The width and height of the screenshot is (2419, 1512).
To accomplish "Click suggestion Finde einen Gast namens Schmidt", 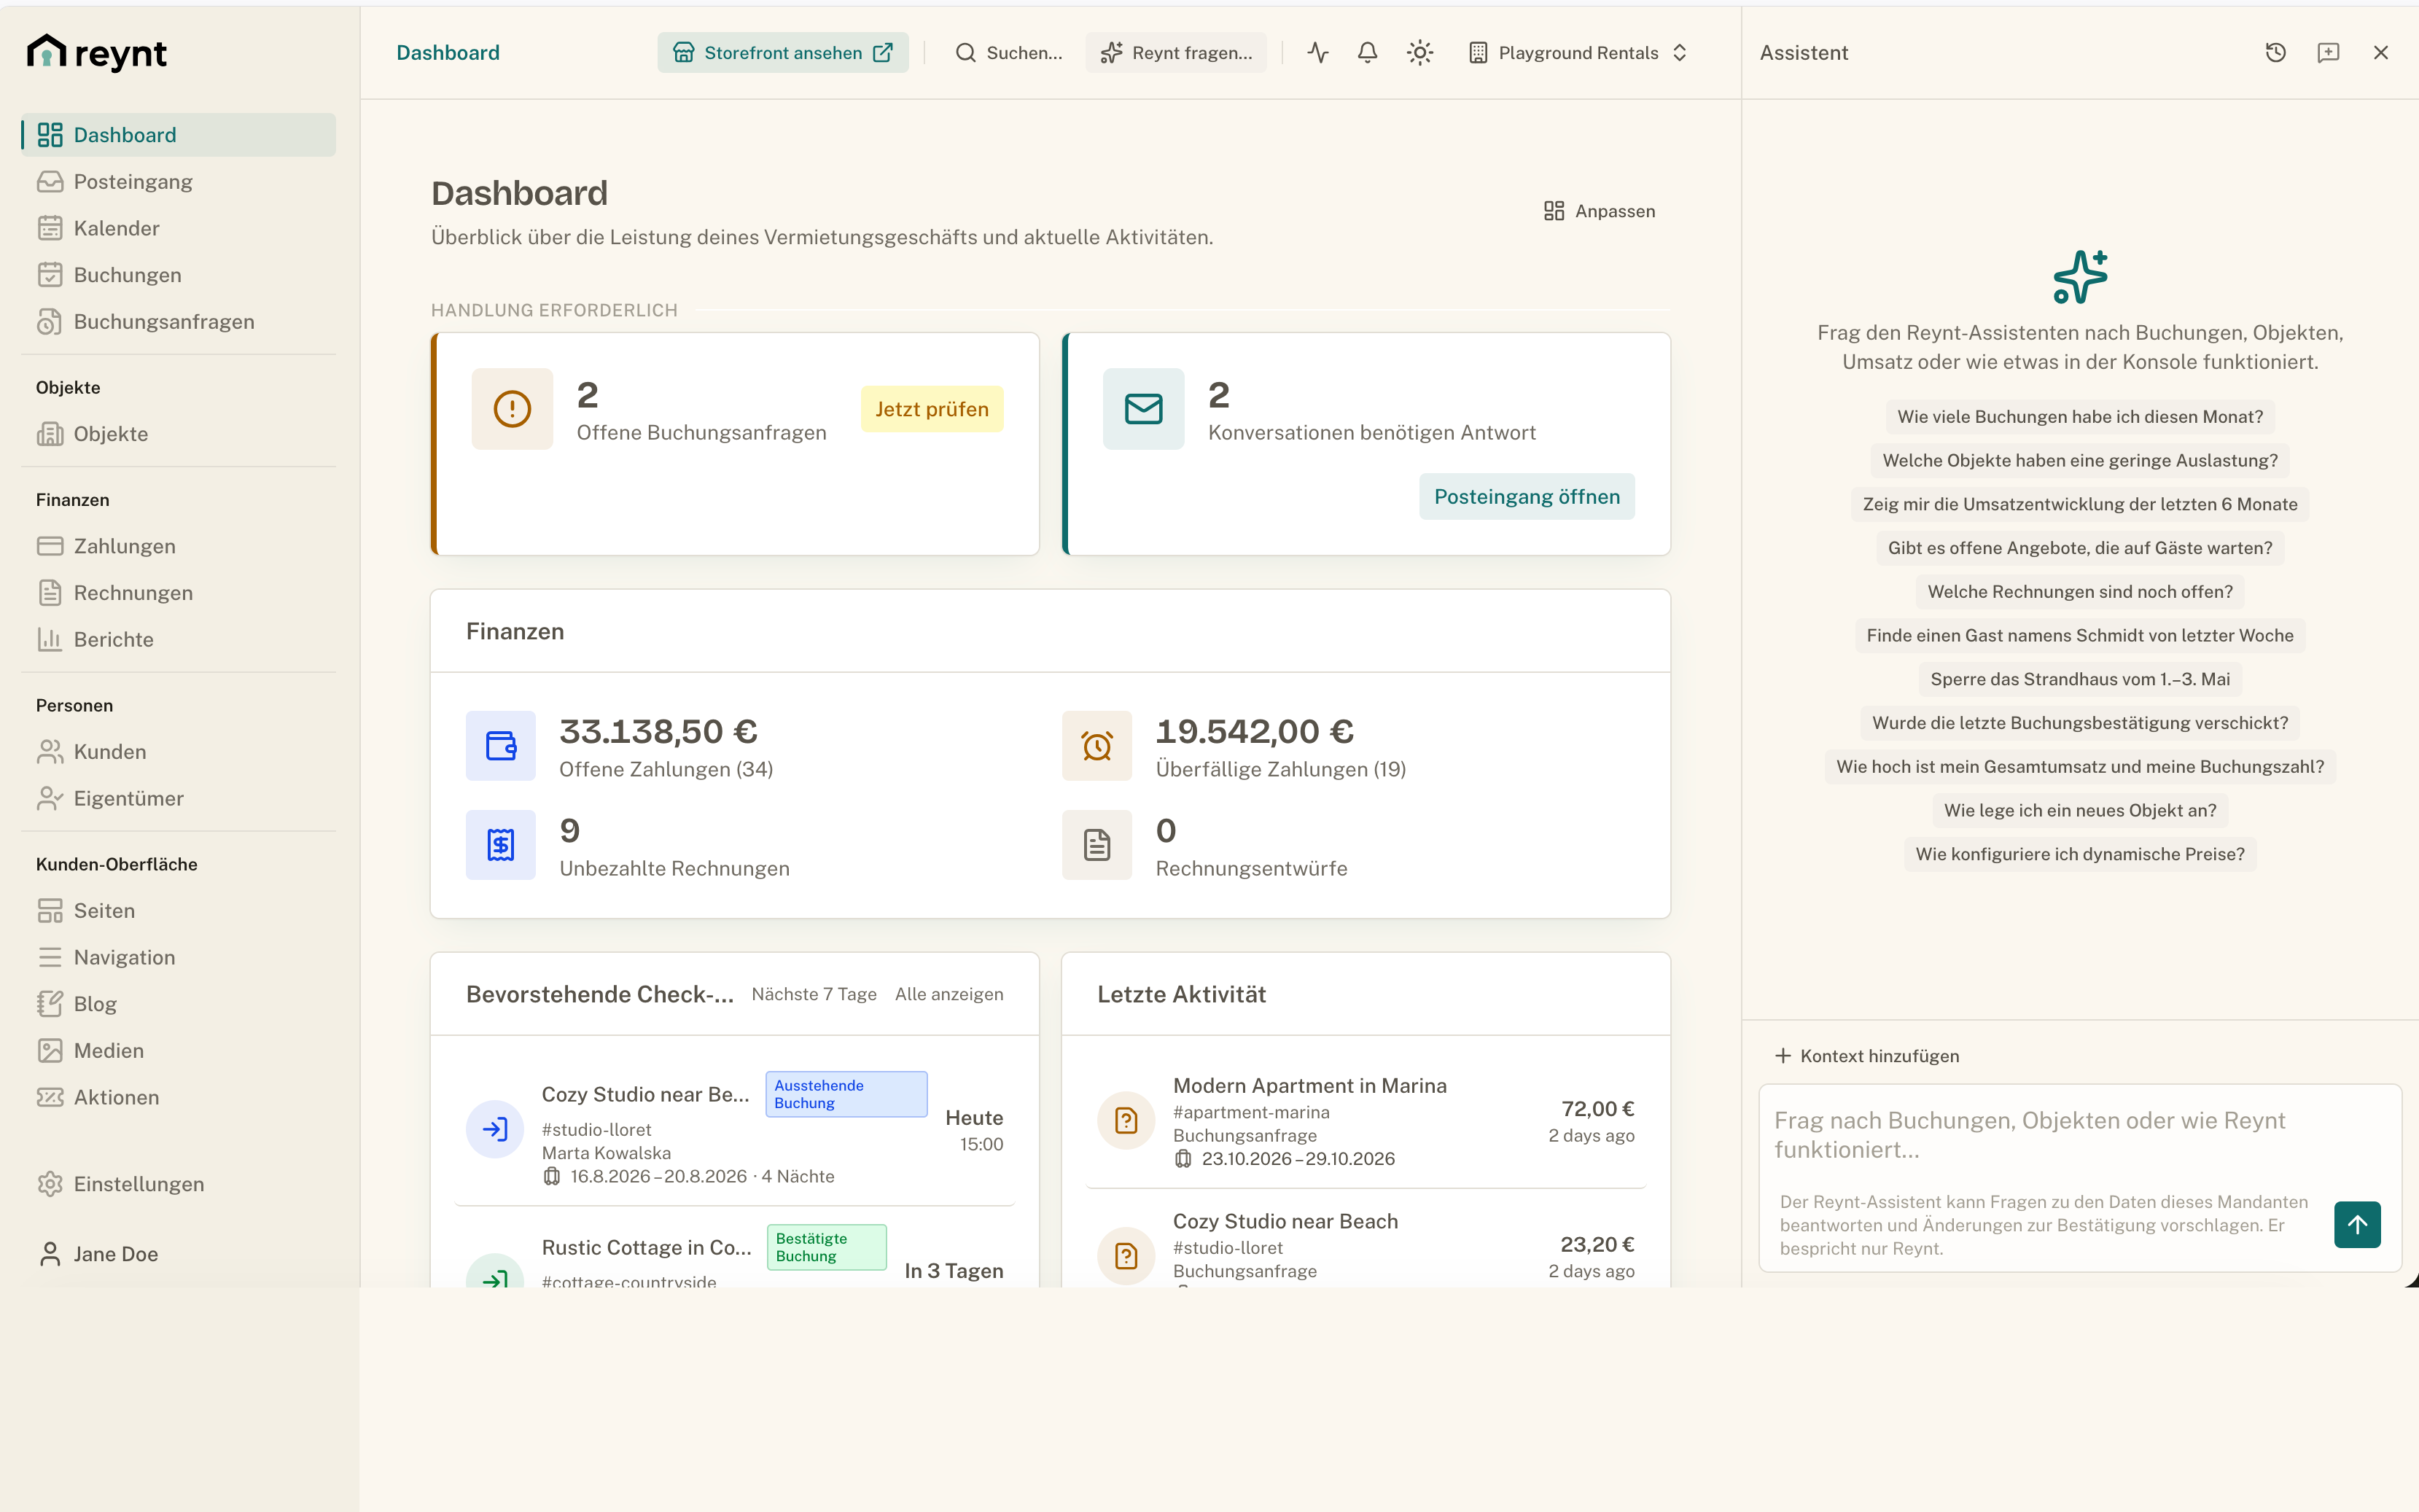I will click(2079, 636).
